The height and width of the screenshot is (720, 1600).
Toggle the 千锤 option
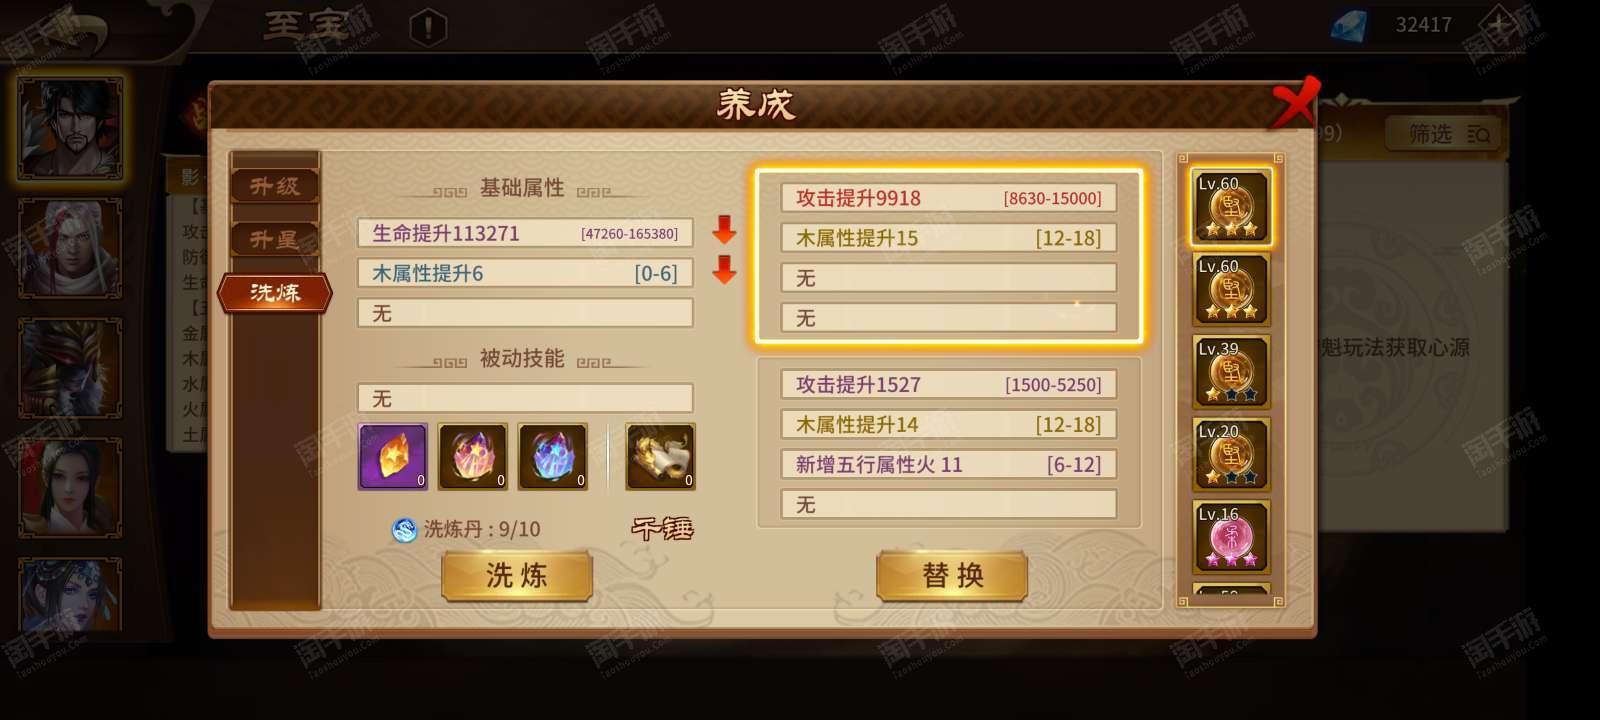point(662,528)
